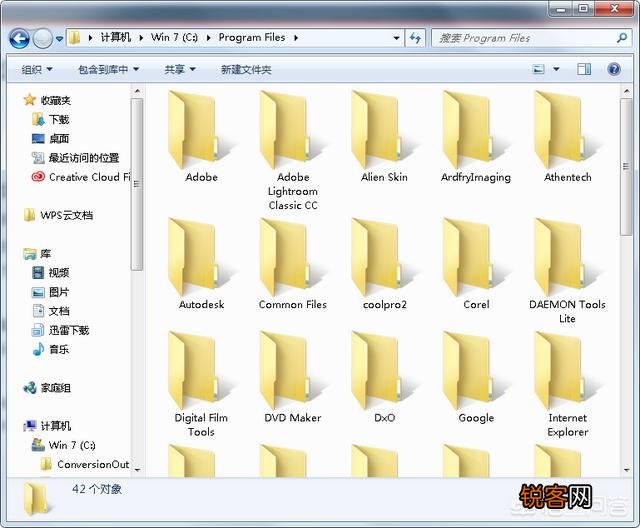The height and width of the screenshot is (528, 640).
Task: Select the Alien Skin folder
Action: click(384, 137)
